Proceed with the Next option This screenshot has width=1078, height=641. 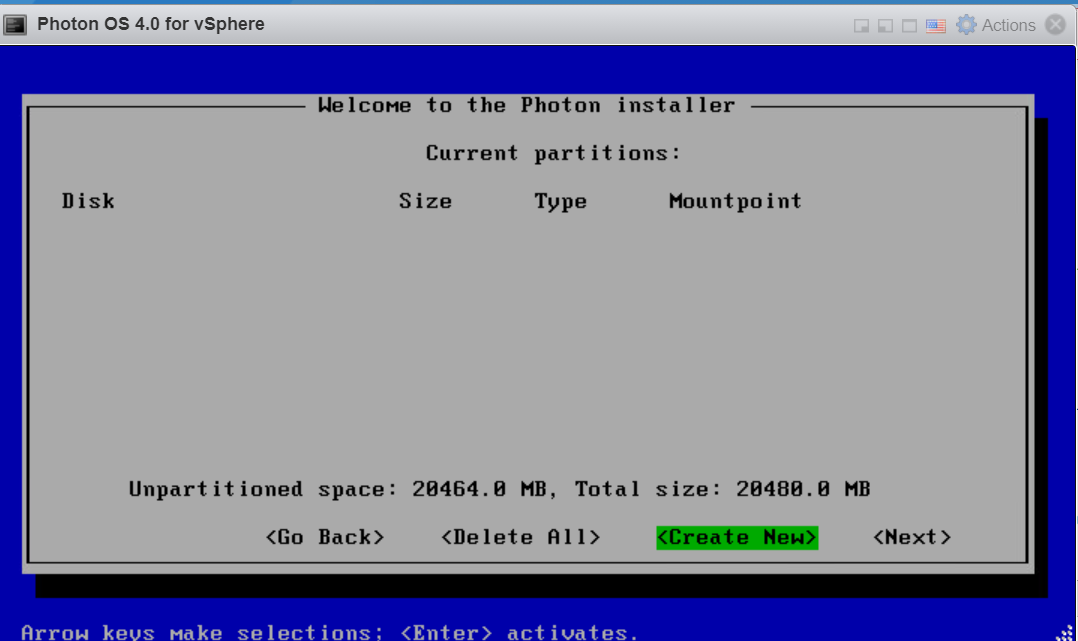pos(911,537)
